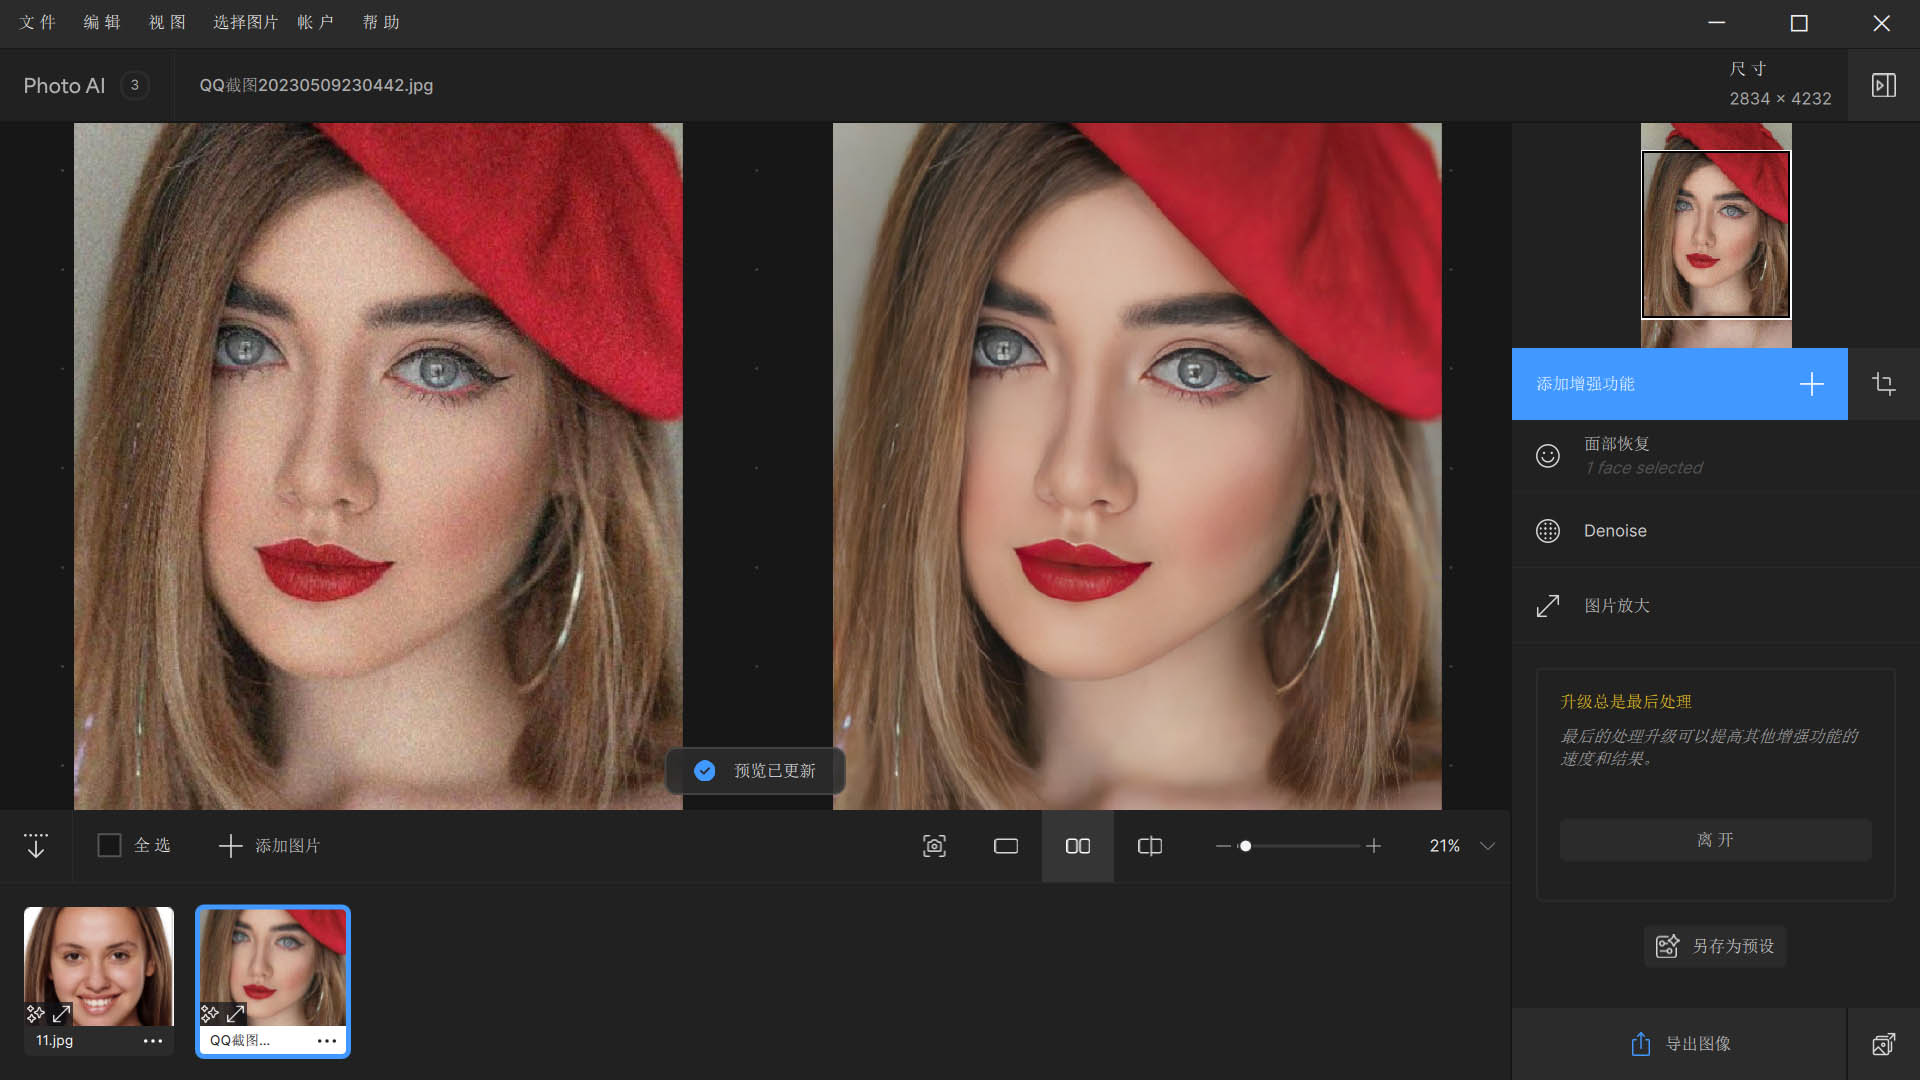Image resolution: width=1920 pixels, height=1080 pixels.
Task: Click the zoom out minus icon
Action: pos(1223,846)
